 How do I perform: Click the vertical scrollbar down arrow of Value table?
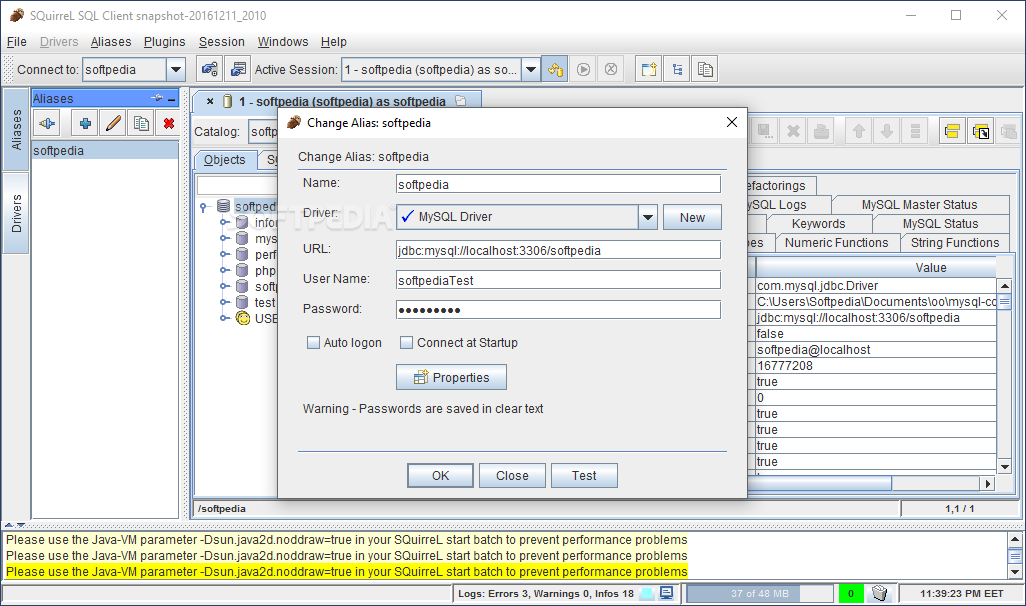click(1004, 467)
